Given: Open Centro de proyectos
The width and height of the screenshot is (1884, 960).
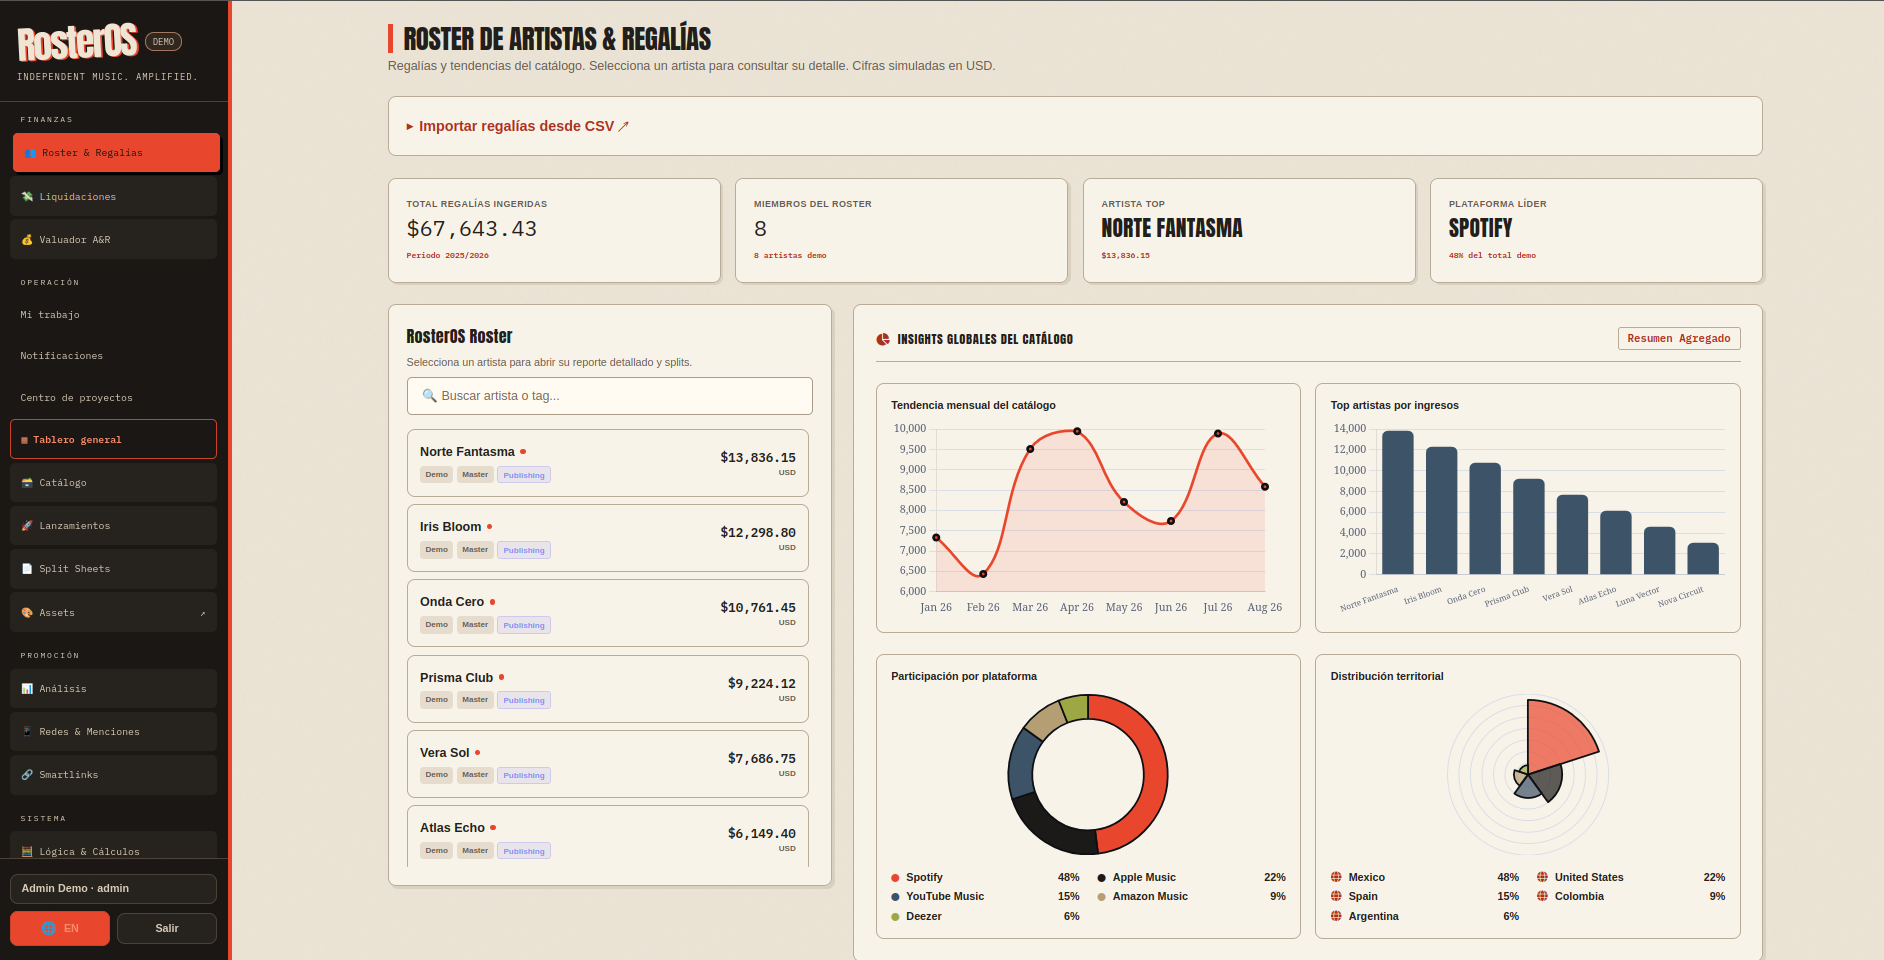Looking at the screenshot, I should coord(114,398).
